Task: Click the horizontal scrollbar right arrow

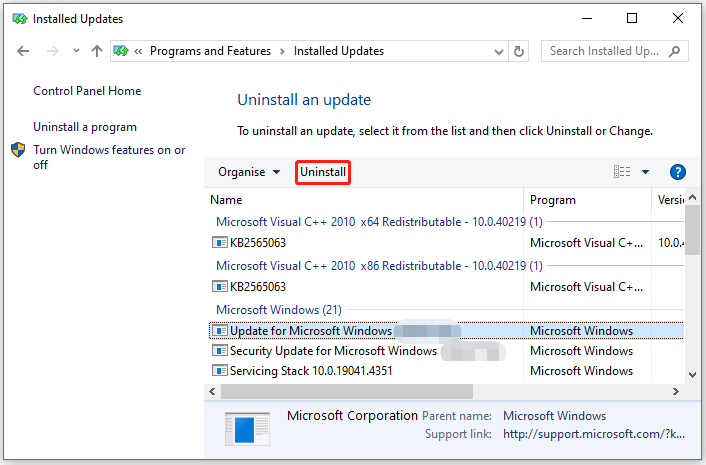Action: point(675,392)
